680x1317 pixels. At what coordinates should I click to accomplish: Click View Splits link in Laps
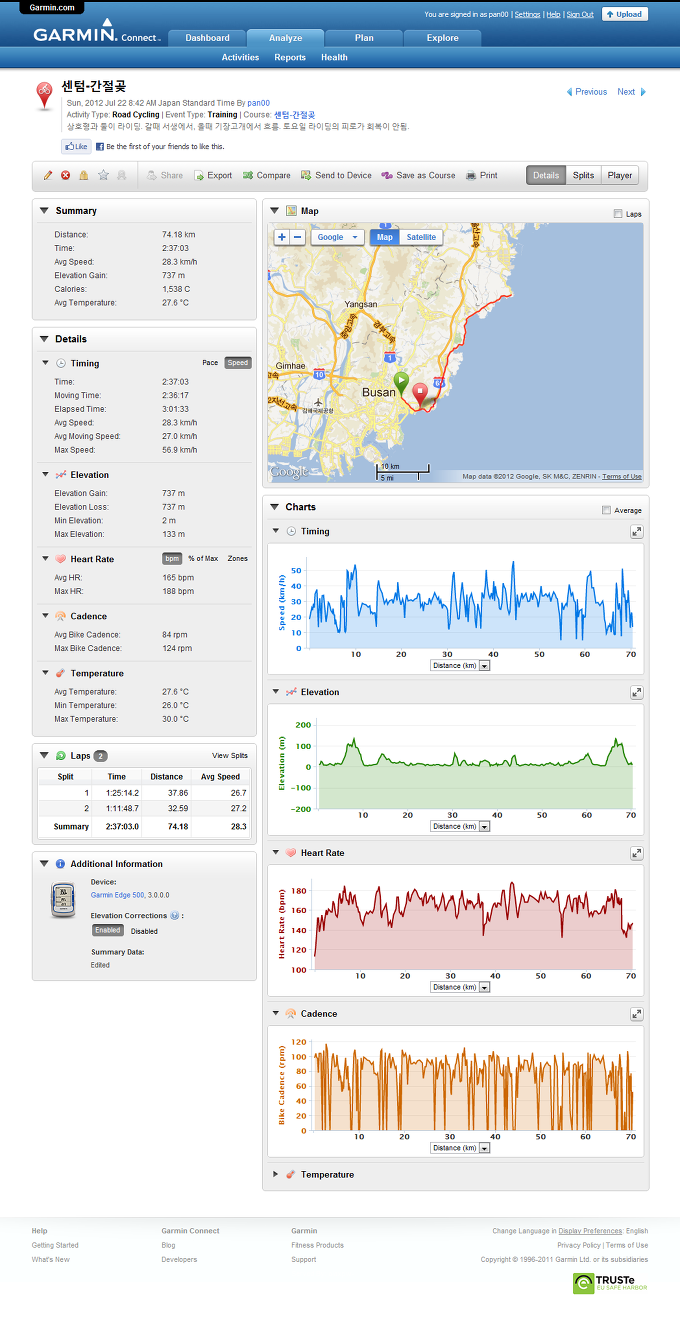coord(229,755)
